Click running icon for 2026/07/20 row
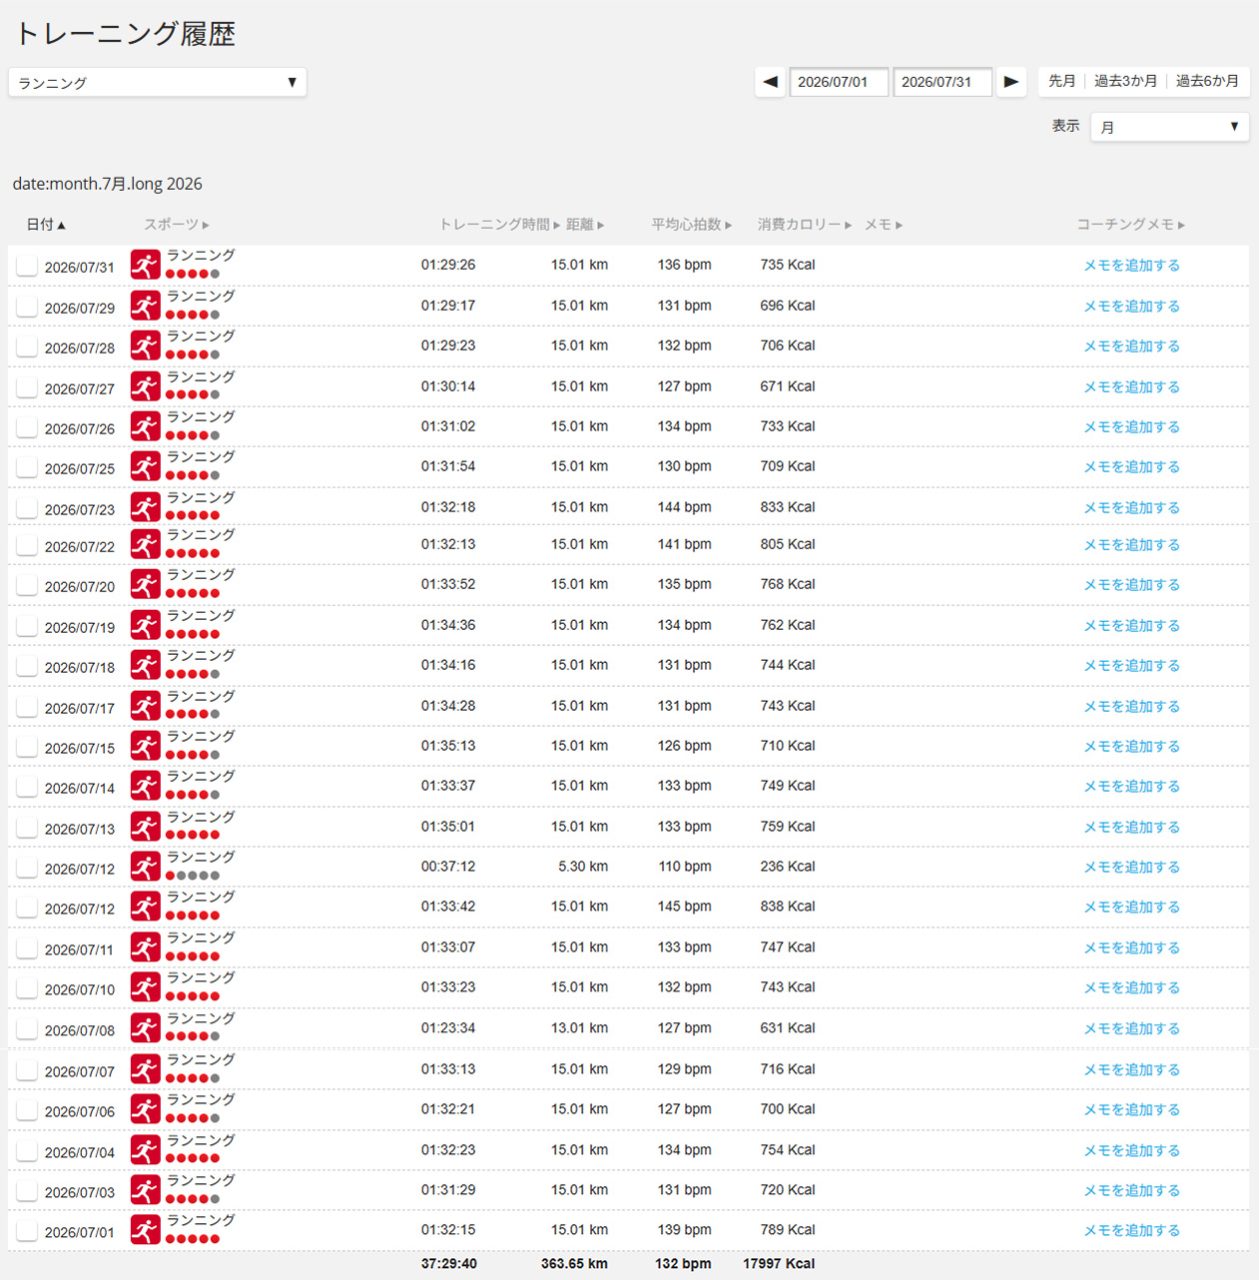This screenshot has width=1259, height=1280. point(146,585)
